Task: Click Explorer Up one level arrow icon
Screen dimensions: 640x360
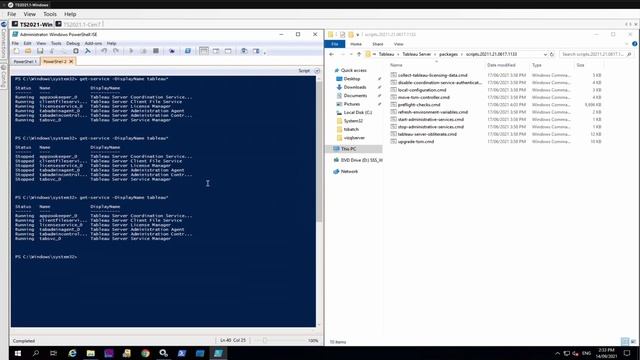Action: coord(359,54)
